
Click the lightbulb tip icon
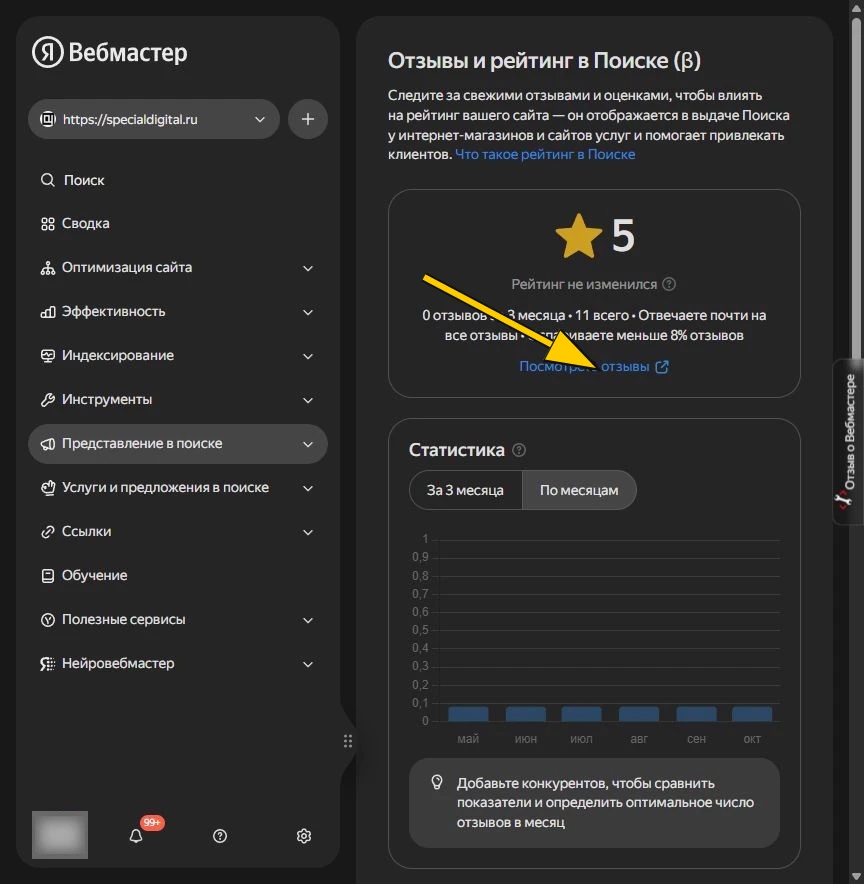437,782
